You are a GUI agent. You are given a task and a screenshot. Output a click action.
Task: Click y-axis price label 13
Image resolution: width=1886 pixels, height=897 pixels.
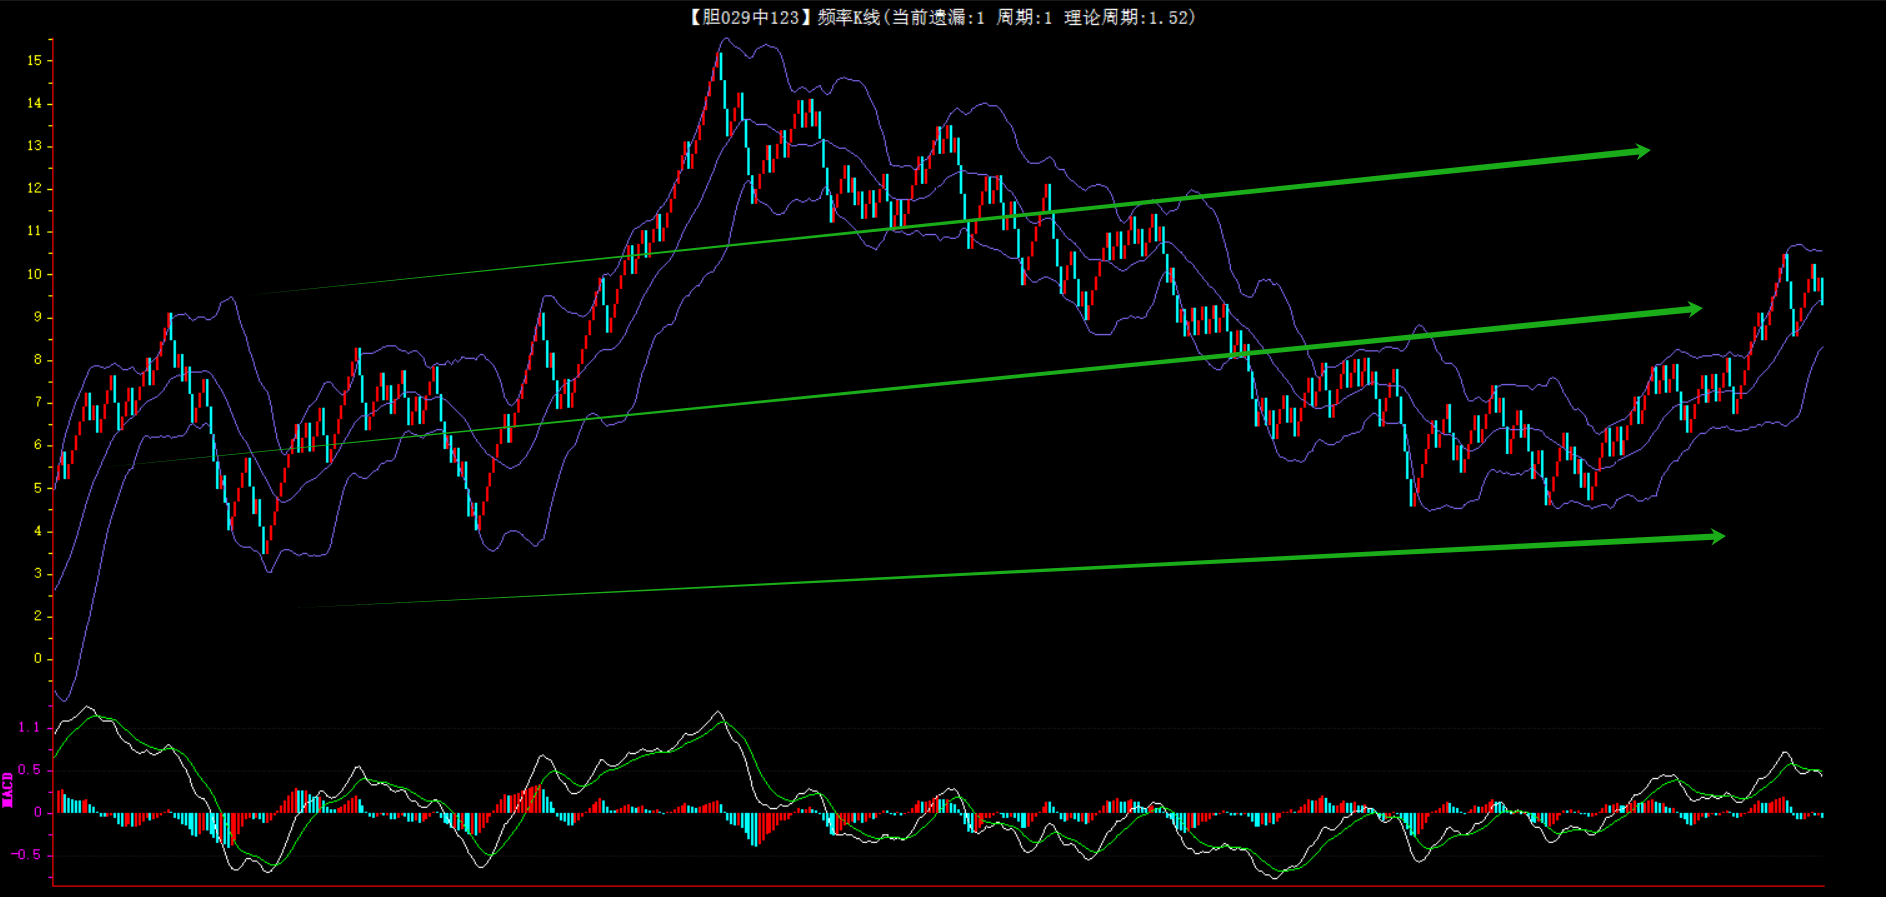(x=35, y=146)
